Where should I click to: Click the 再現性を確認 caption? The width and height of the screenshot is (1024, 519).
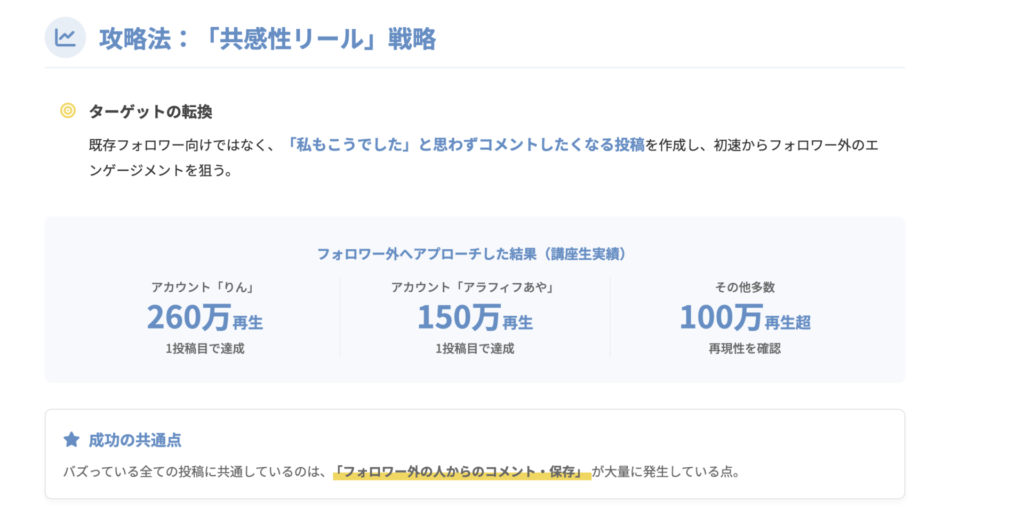[x=744, y=349]
